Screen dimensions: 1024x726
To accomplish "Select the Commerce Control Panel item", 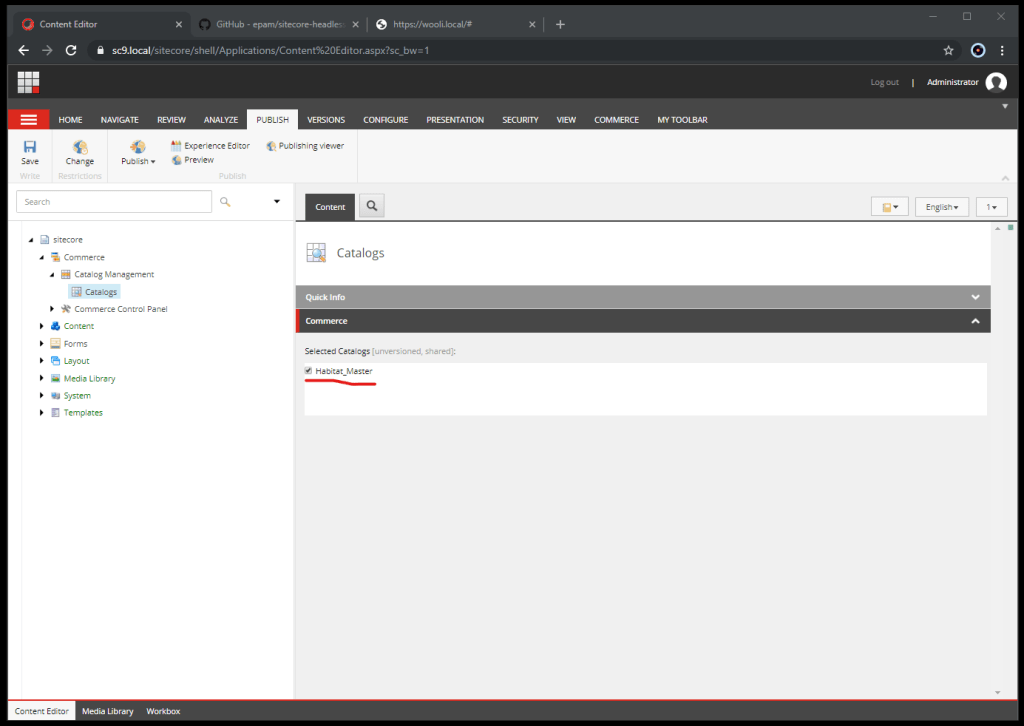I will coord(121,309).
